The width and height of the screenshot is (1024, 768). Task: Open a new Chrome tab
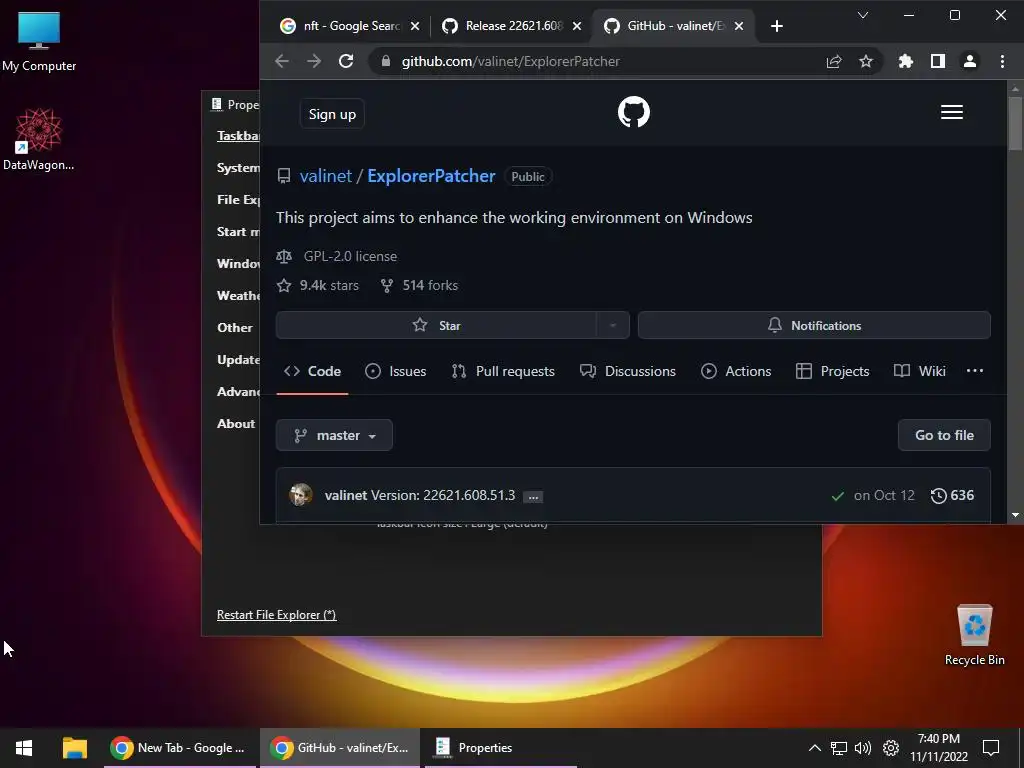(776, 26)
